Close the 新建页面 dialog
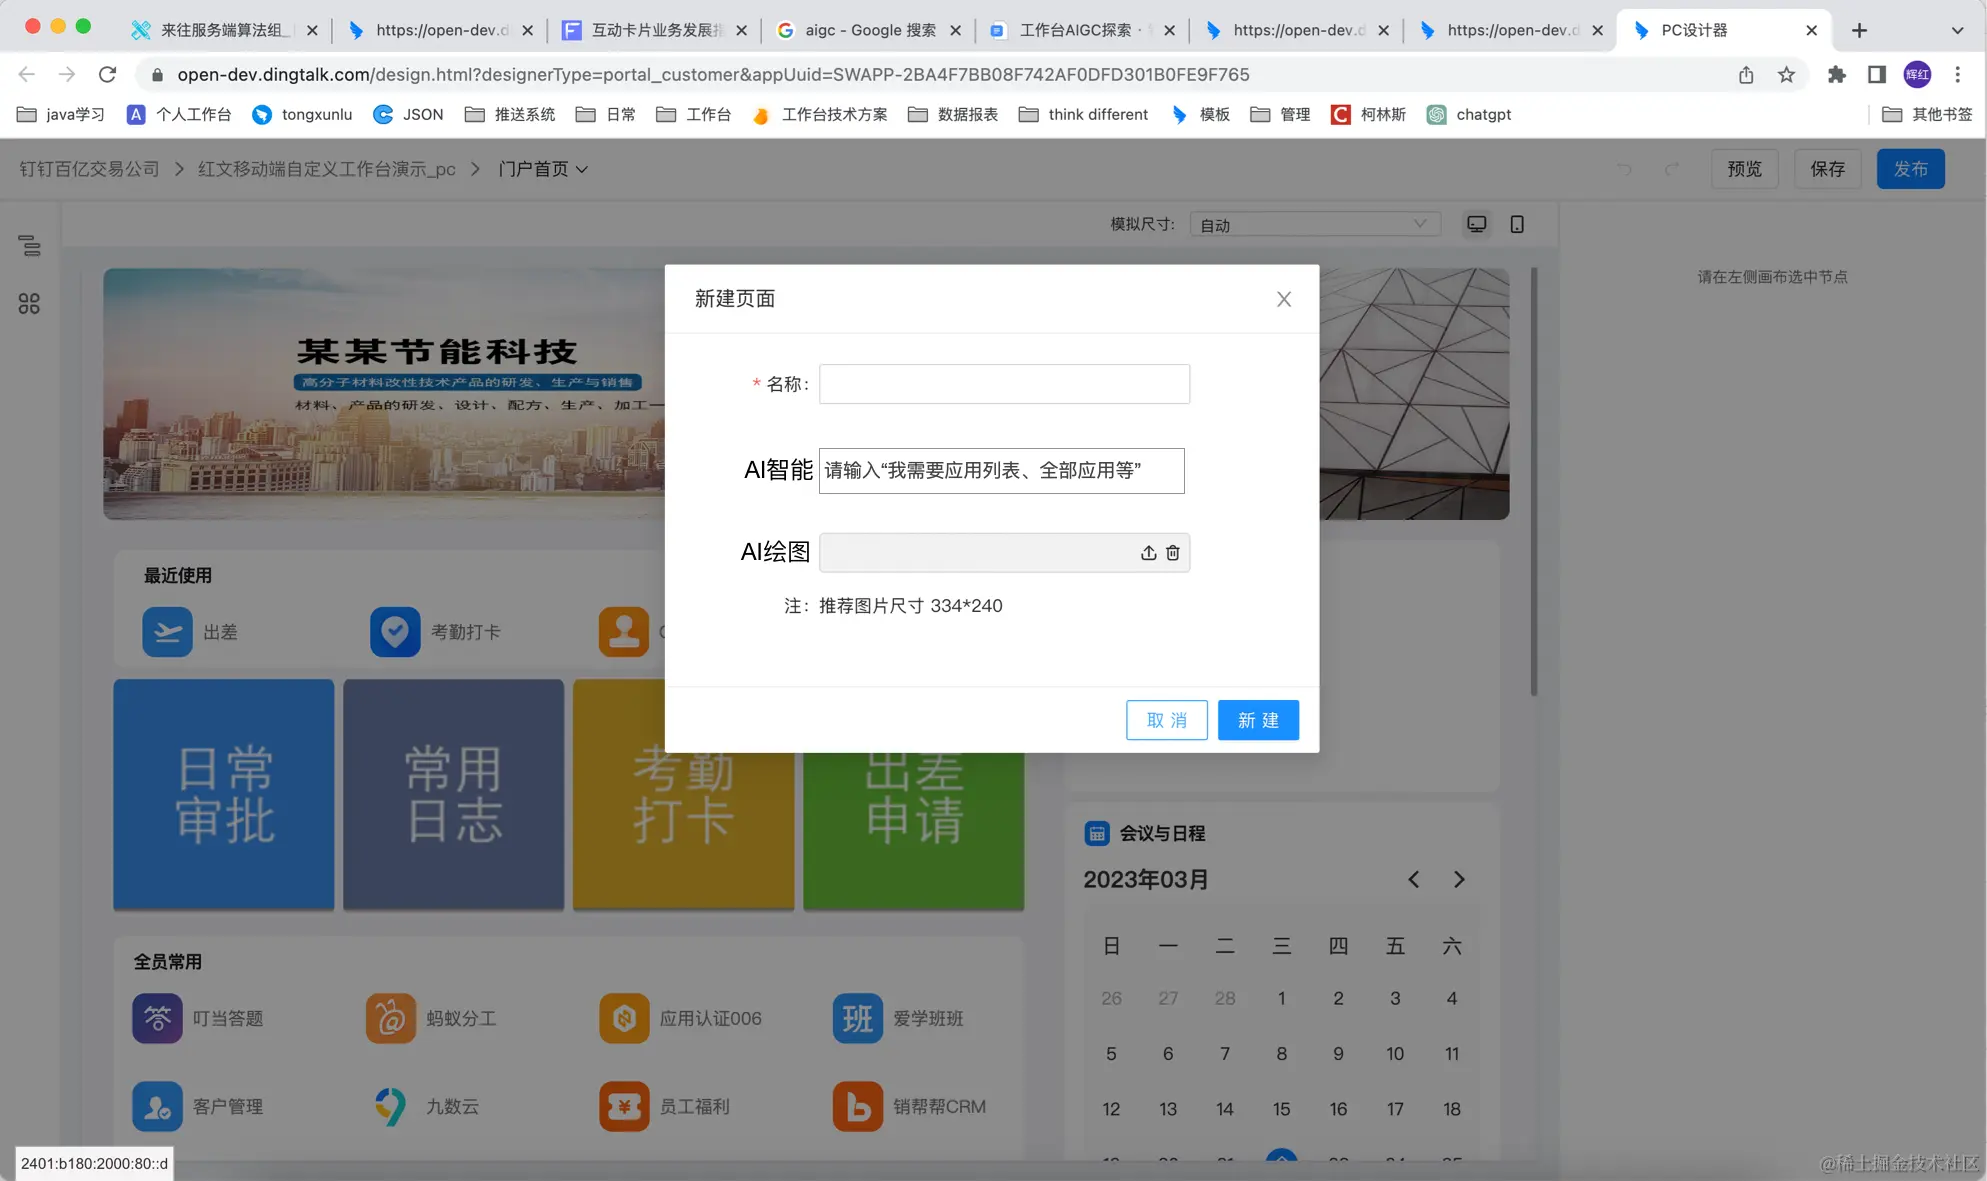 [x=1284, y=299]
